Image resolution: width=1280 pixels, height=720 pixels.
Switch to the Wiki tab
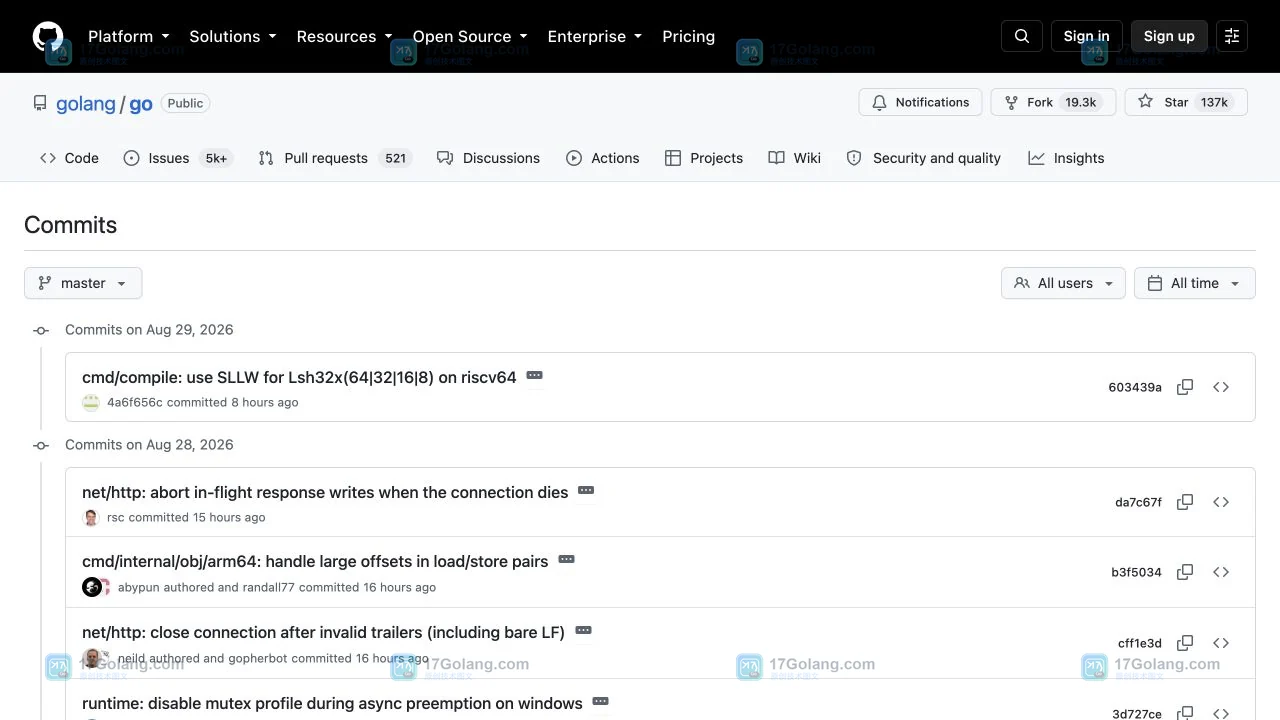click(795, 158)
